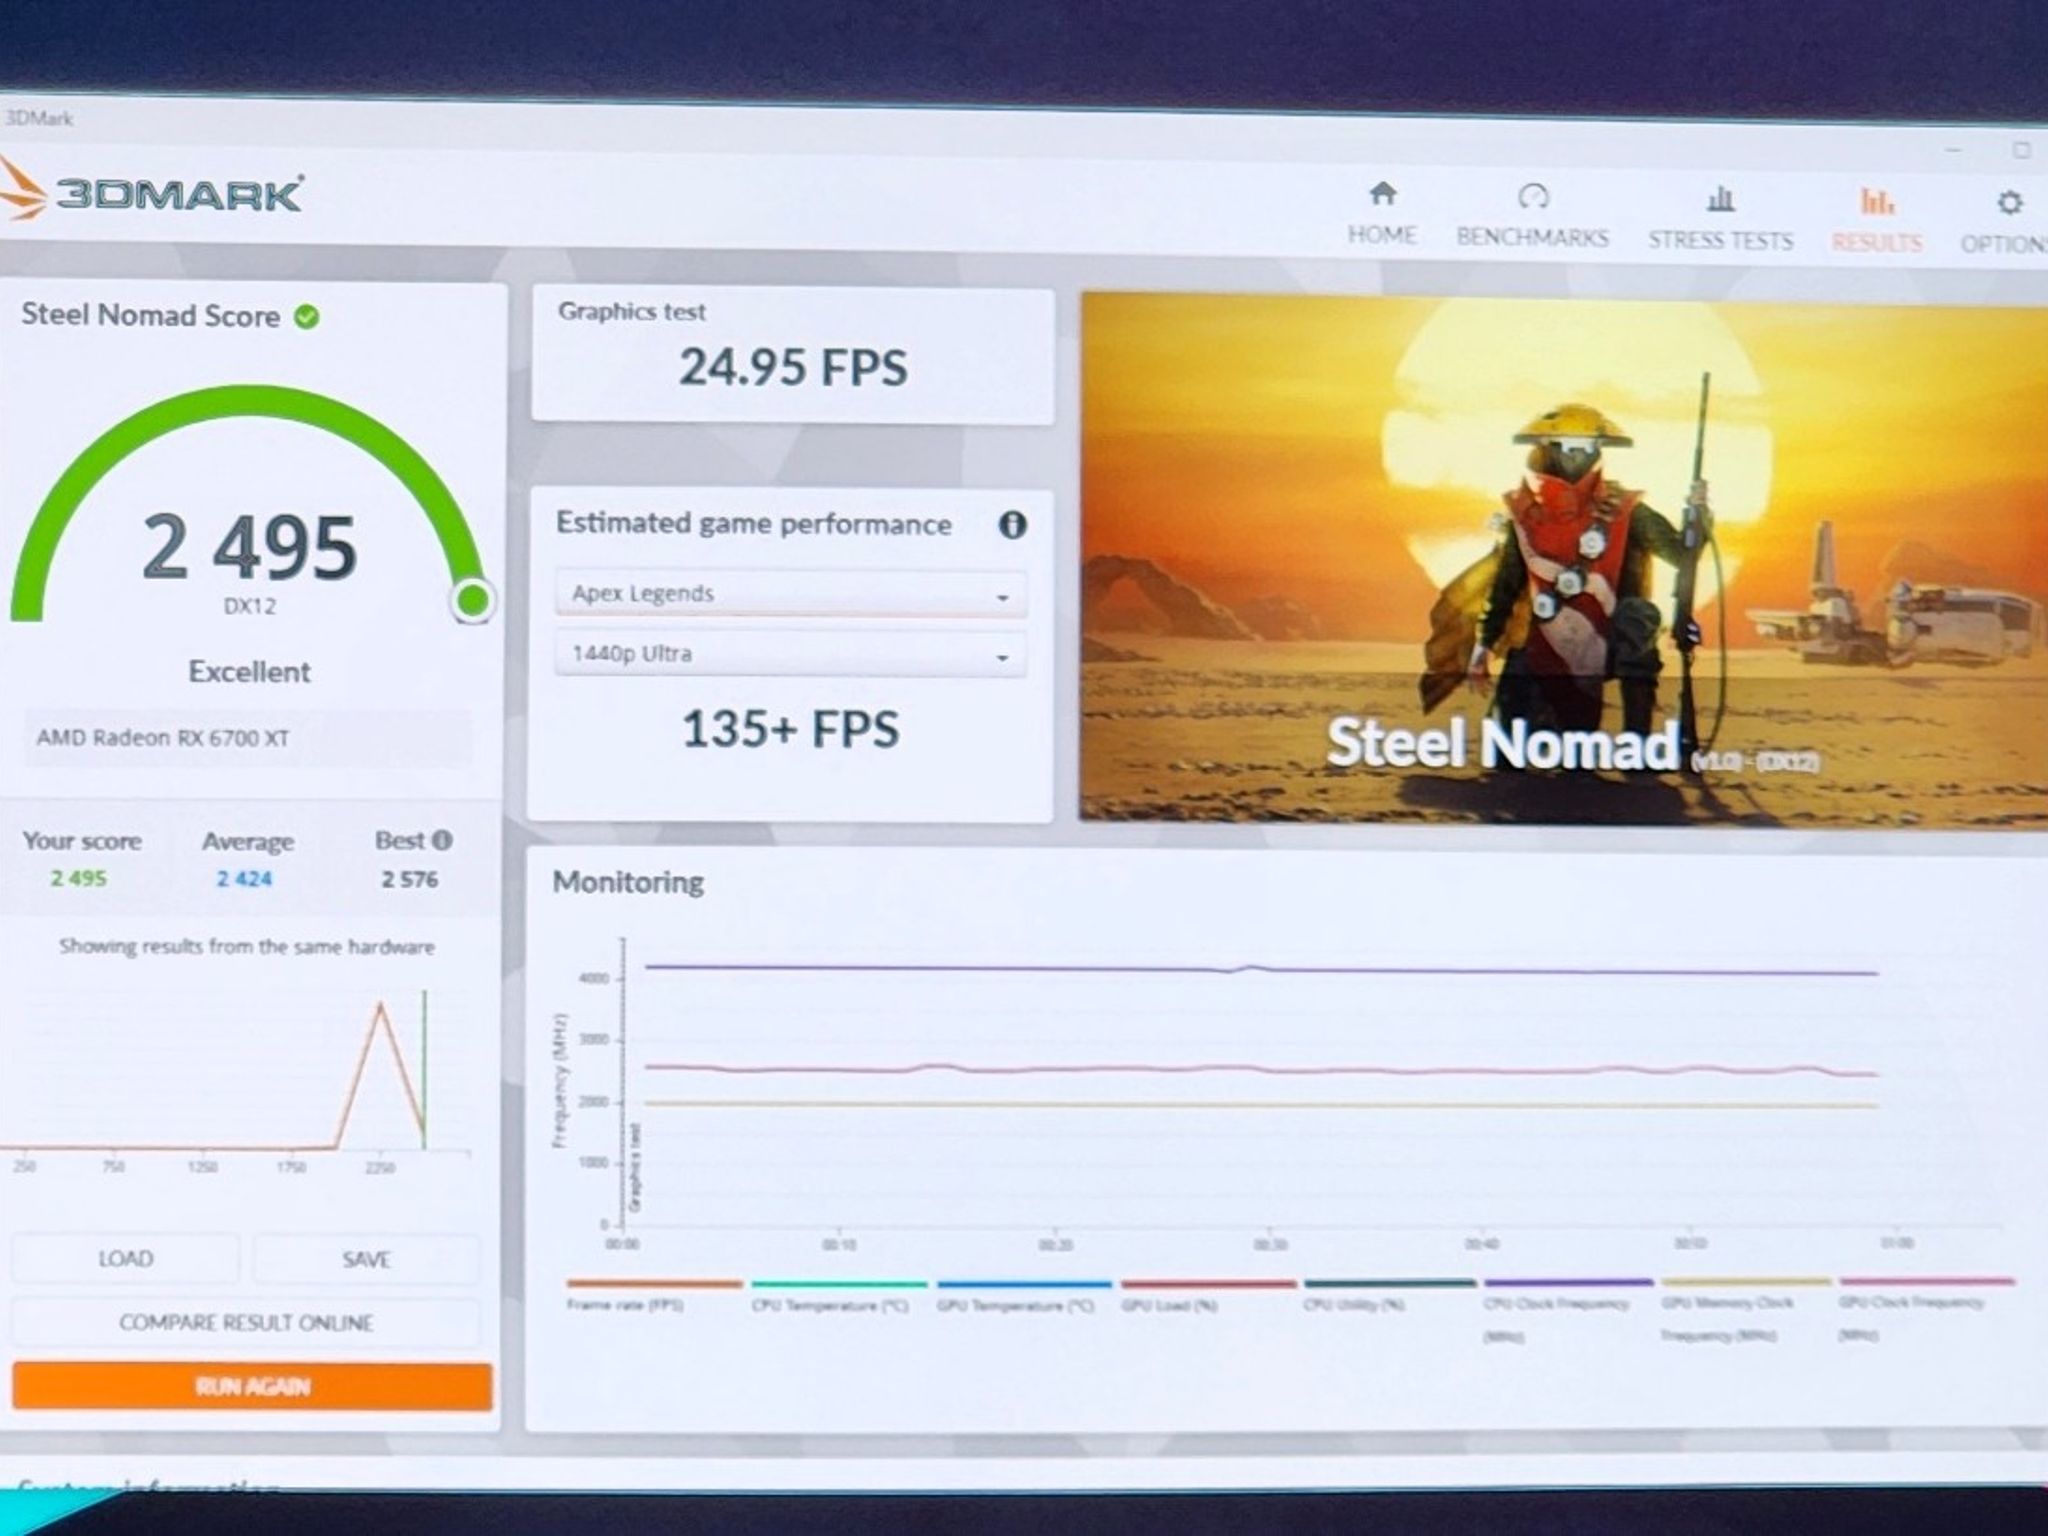2048x1536 pixels.
Task: Toggle the CPU Temperature legend line
Action: (x=839, y=1294)
